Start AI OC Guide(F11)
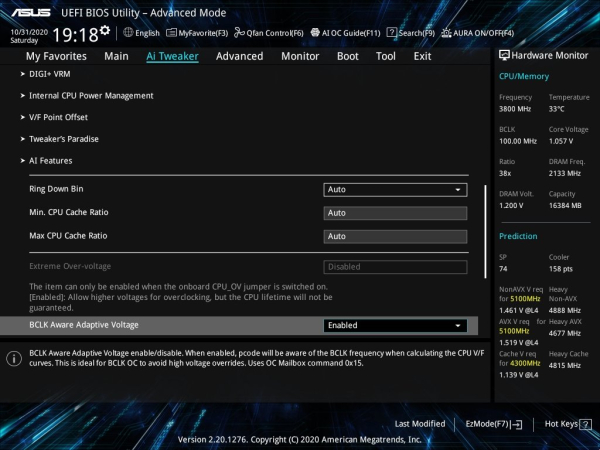Image resolution: width=600 pixels, height=450 pixels. pos(351,33)
